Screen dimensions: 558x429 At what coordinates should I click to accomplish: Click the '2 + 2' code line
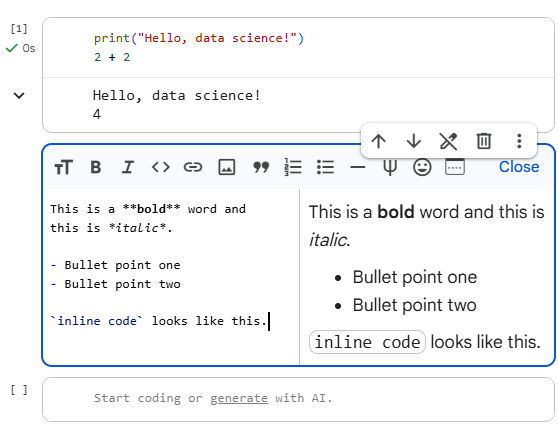tap(112, 57)
